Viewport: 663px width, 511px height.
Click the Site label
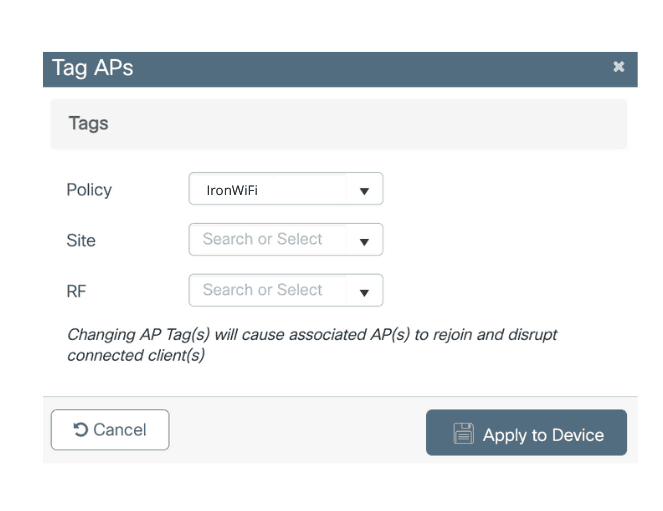(81, 241)
